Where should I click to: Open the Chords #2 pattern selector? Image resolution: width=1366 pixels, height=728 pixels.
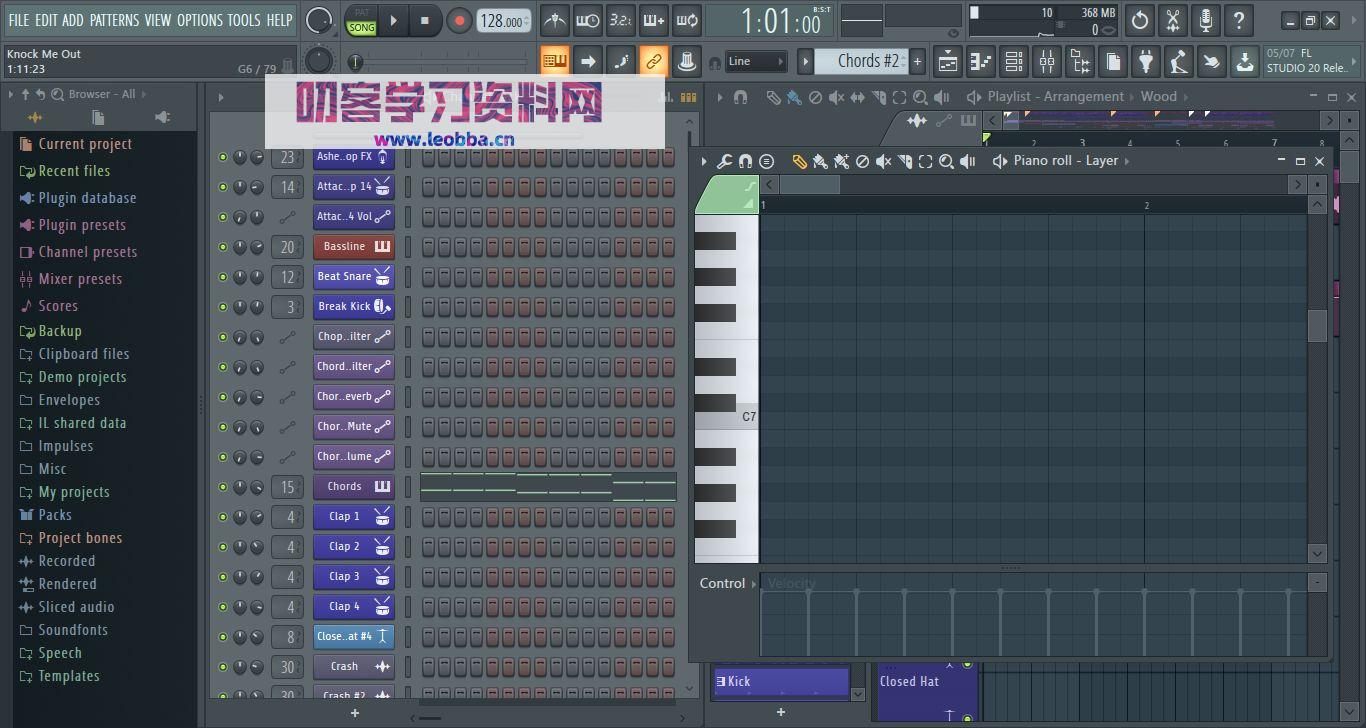click(x=866, y=60)
